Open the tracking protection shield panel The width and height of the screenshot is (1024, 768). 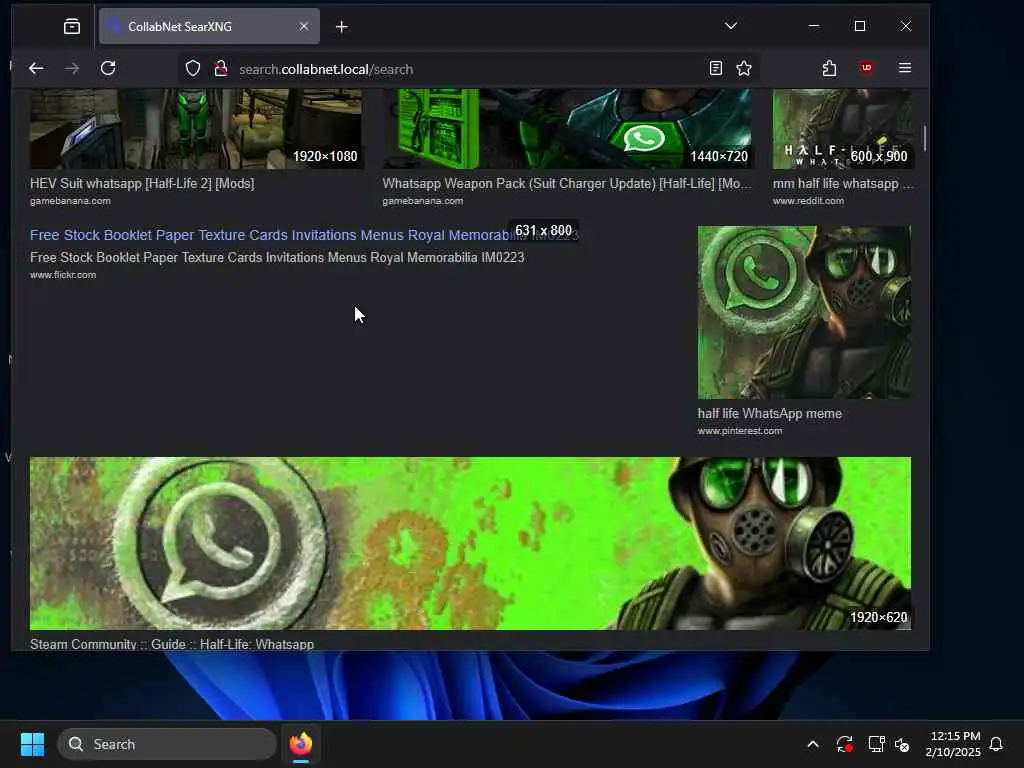tap(193, 69)
